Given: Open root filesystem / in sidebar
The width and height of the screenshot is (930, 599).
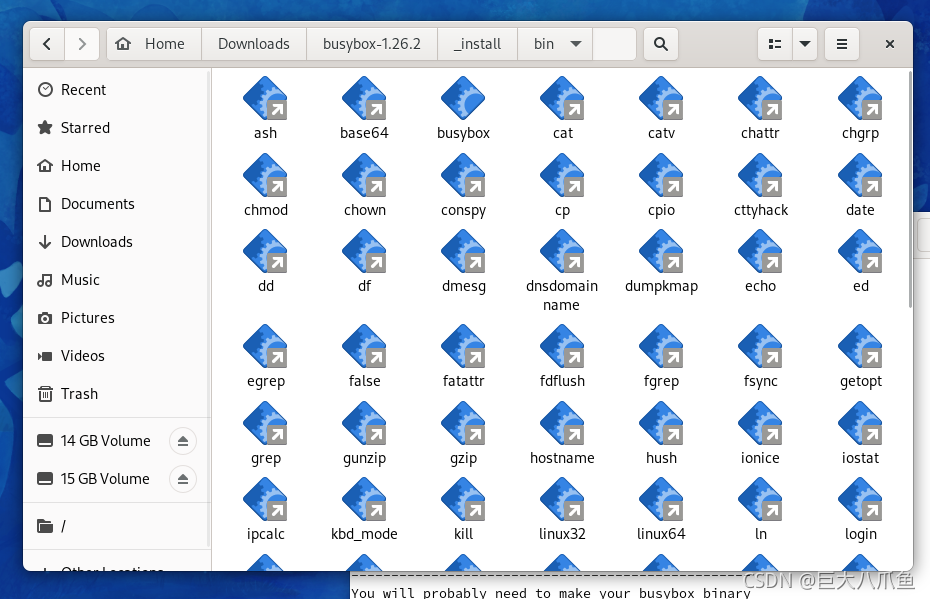Looking at the screenshot, I should pyautogui.click(x=117, y=526).
